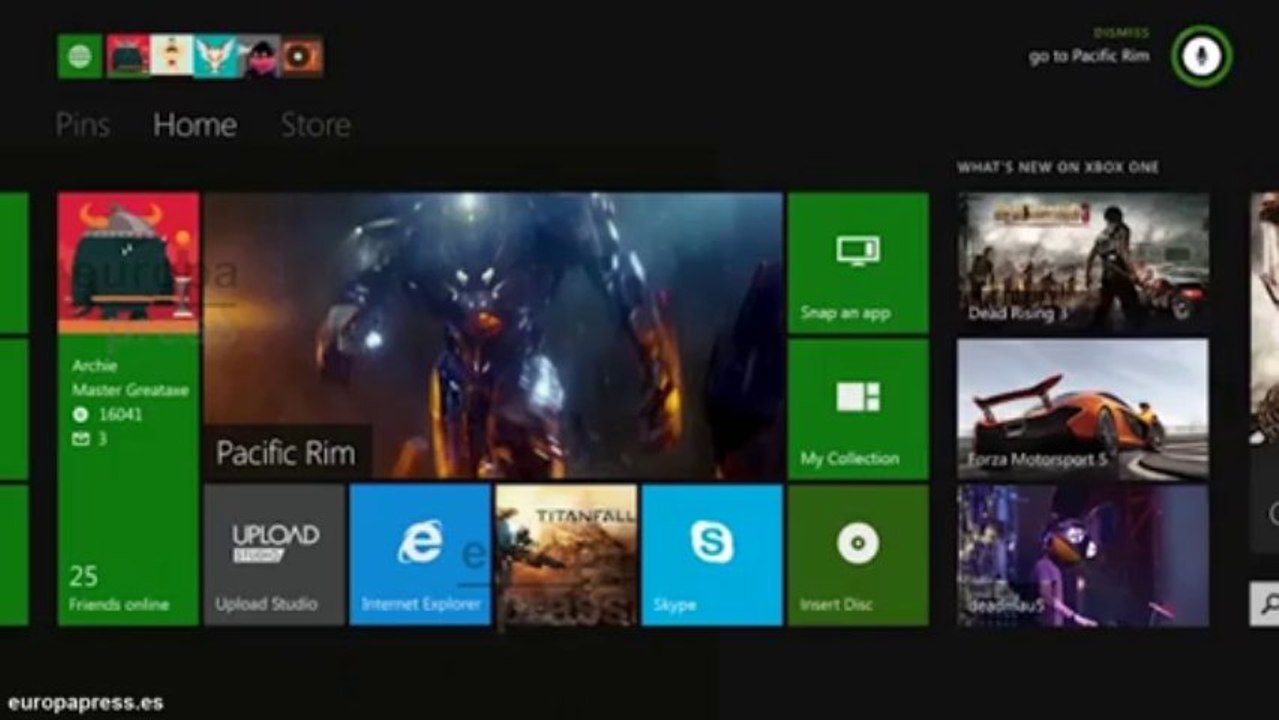
Task: Click the Snap an app tile
Action: [858, 263]
